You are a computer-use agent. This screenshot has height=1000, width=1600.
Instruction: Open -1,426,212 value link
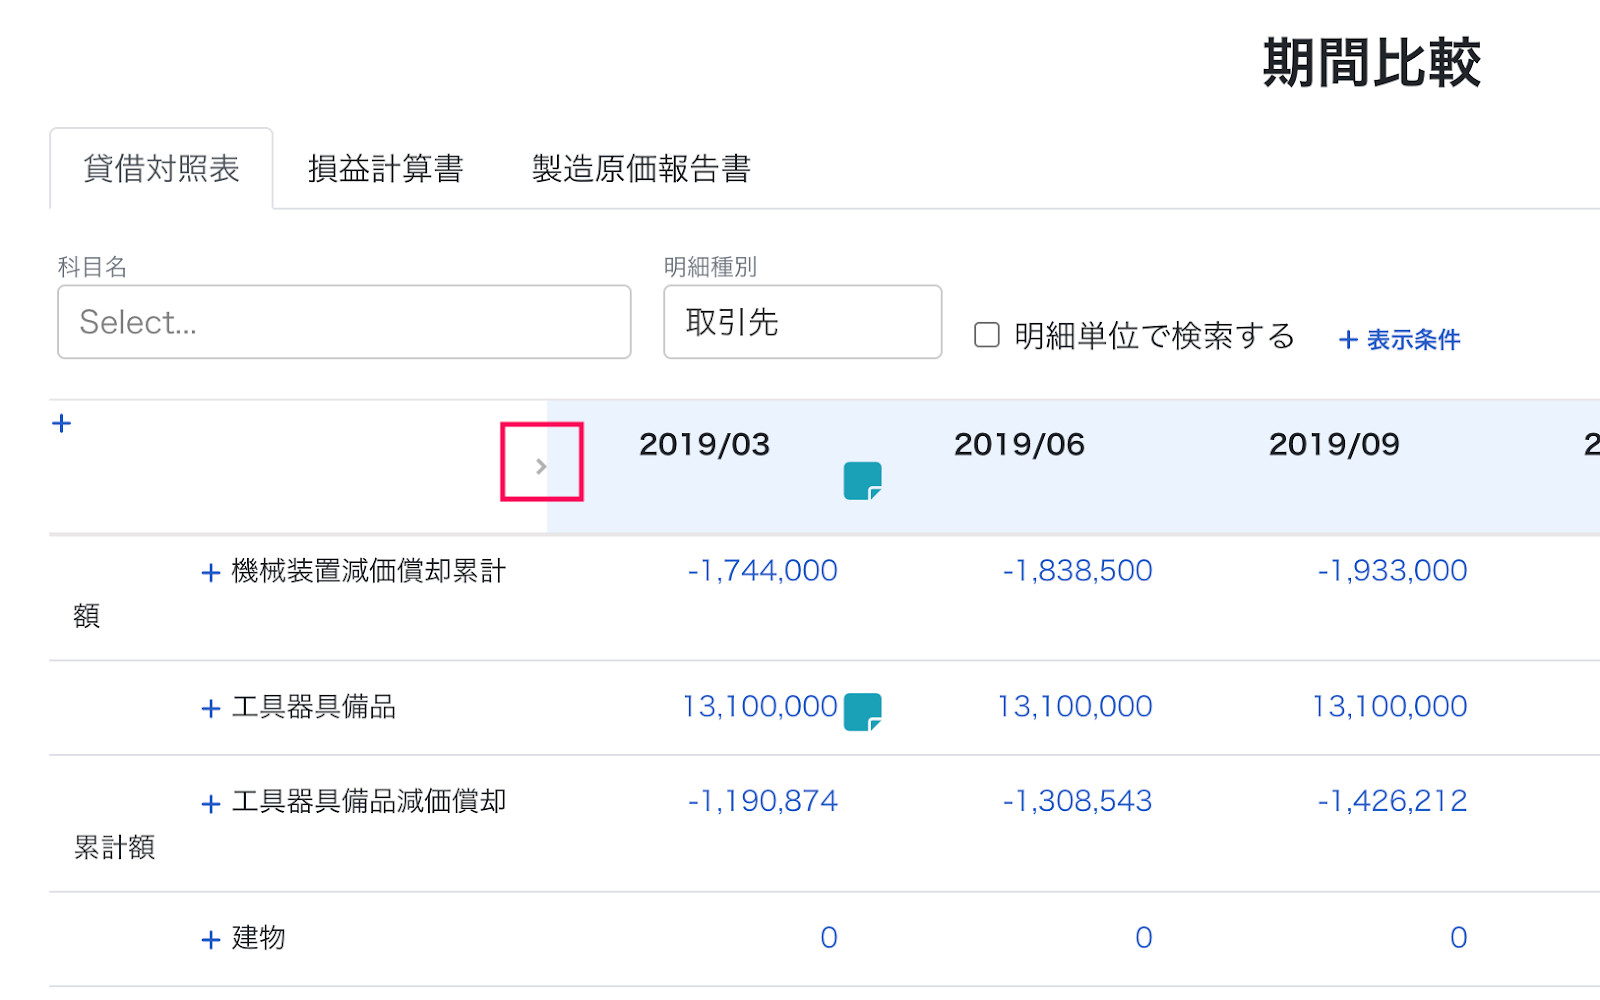pos(1392,801)
